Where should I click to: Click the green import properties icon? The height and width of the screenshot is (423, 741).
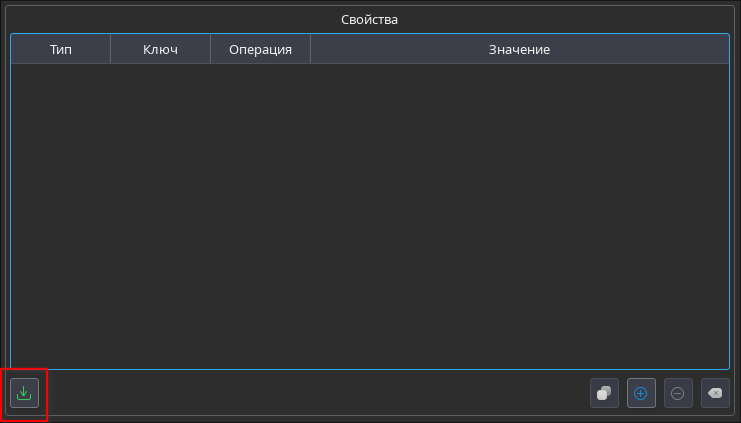[24, 393]
